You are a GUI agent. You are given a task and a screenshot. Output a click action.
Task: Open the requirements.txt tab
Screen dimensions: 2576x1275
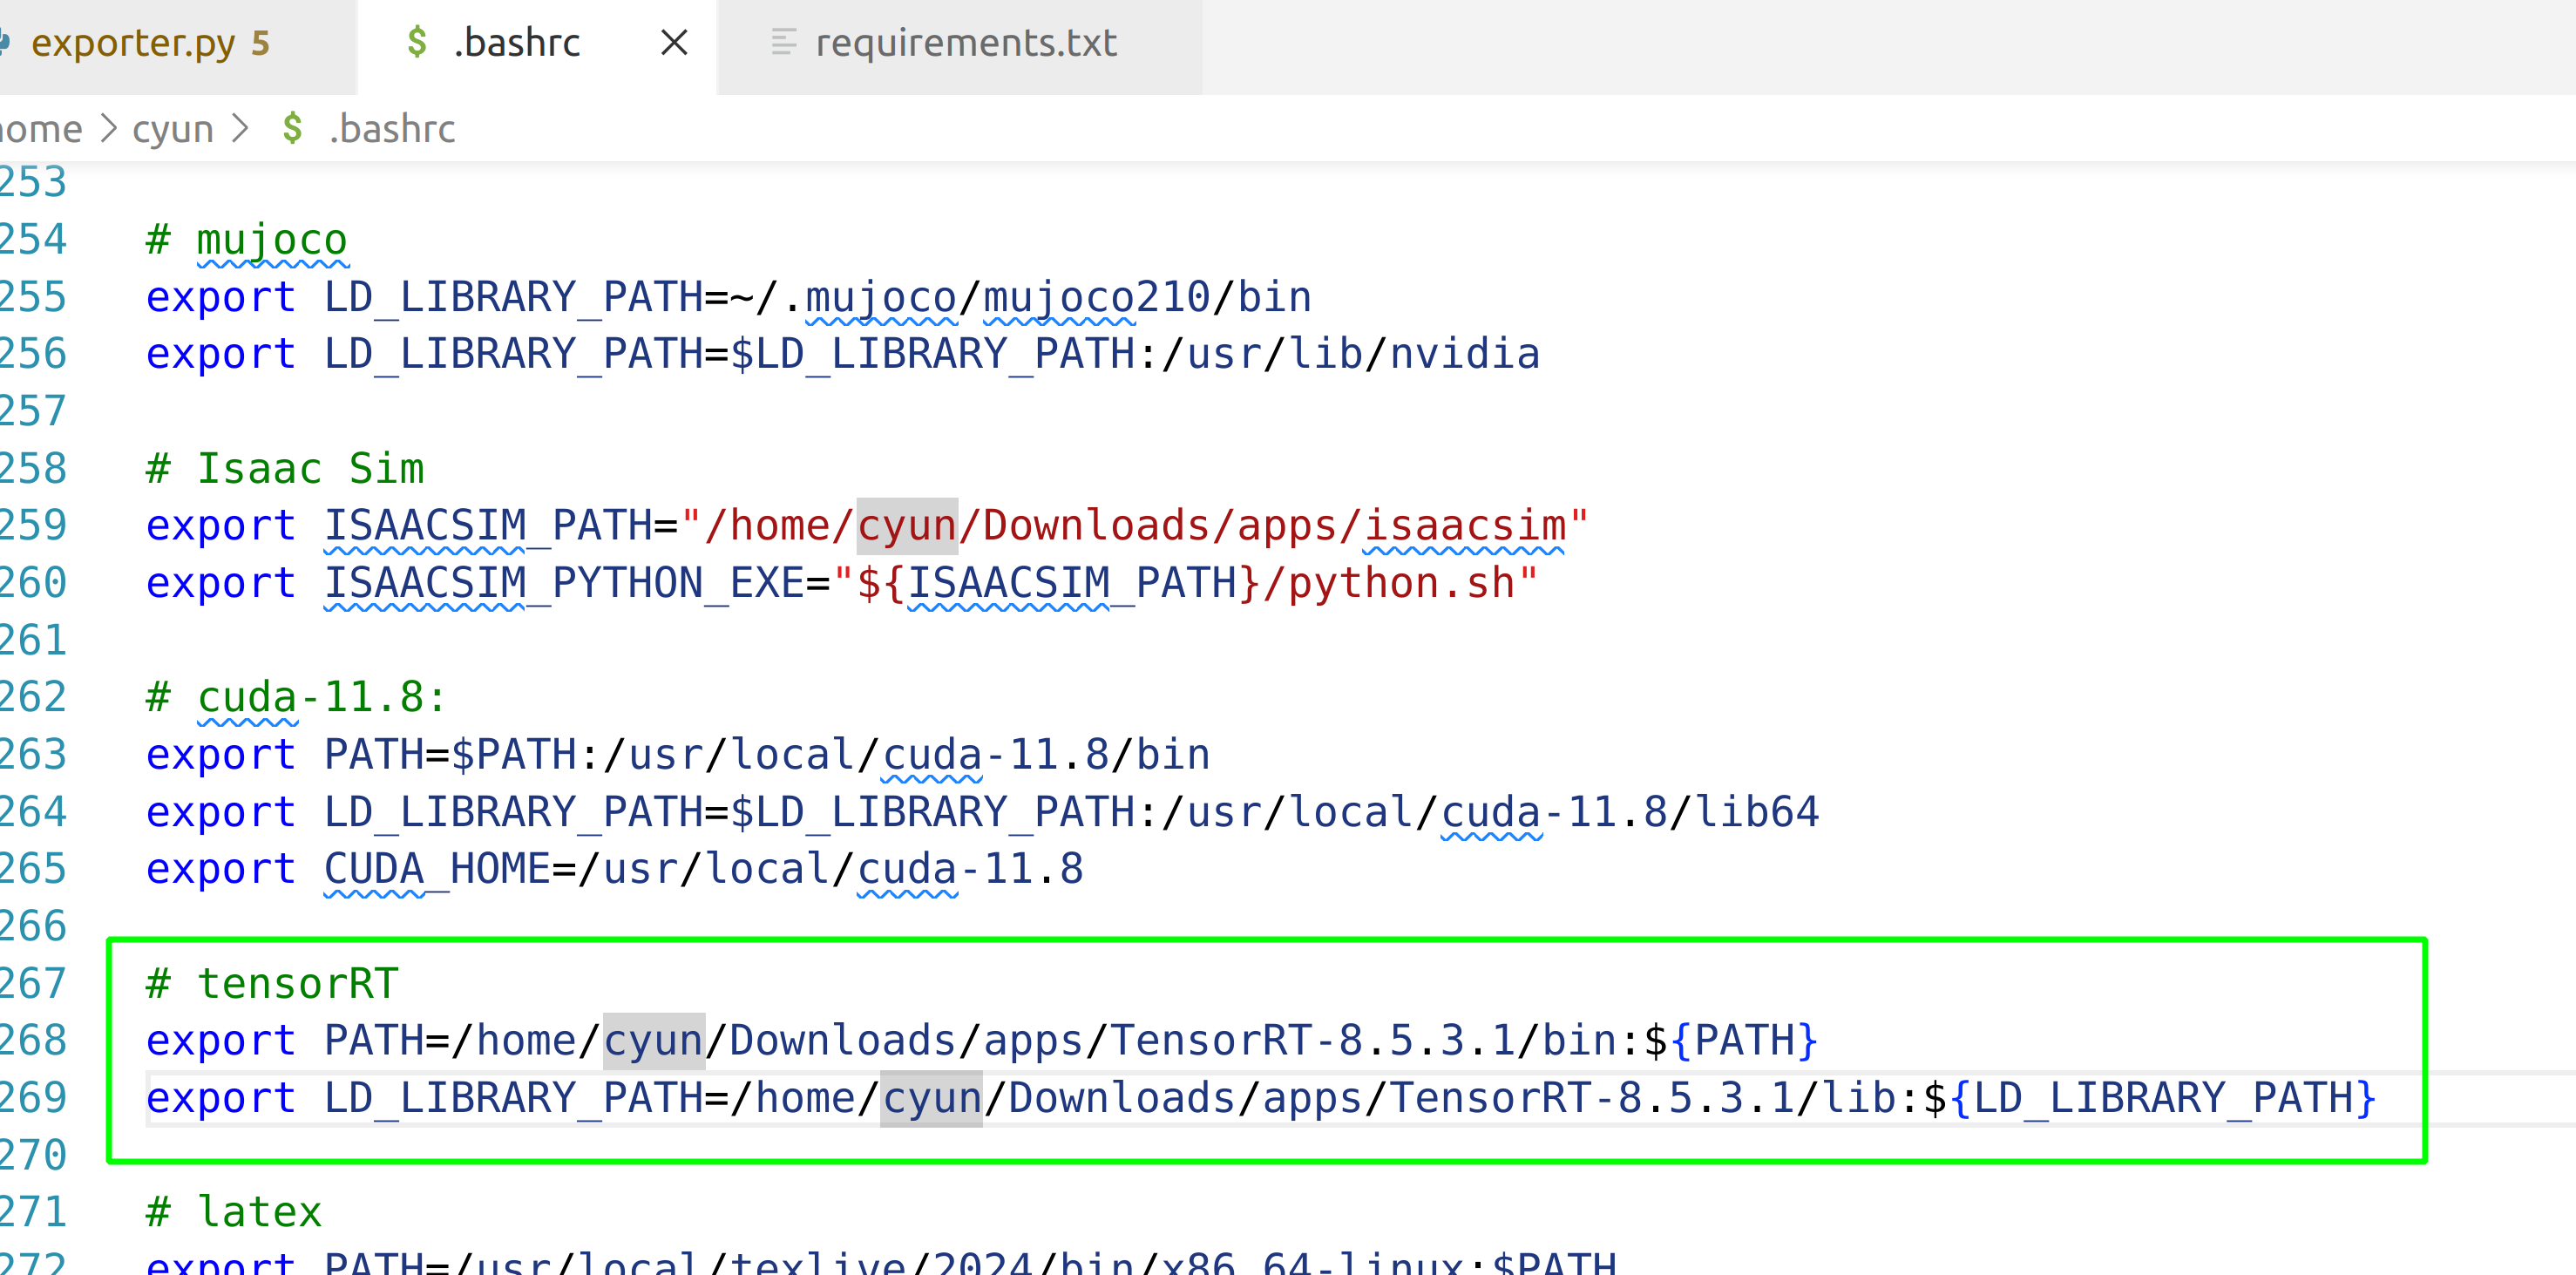(x=965, y=43)
